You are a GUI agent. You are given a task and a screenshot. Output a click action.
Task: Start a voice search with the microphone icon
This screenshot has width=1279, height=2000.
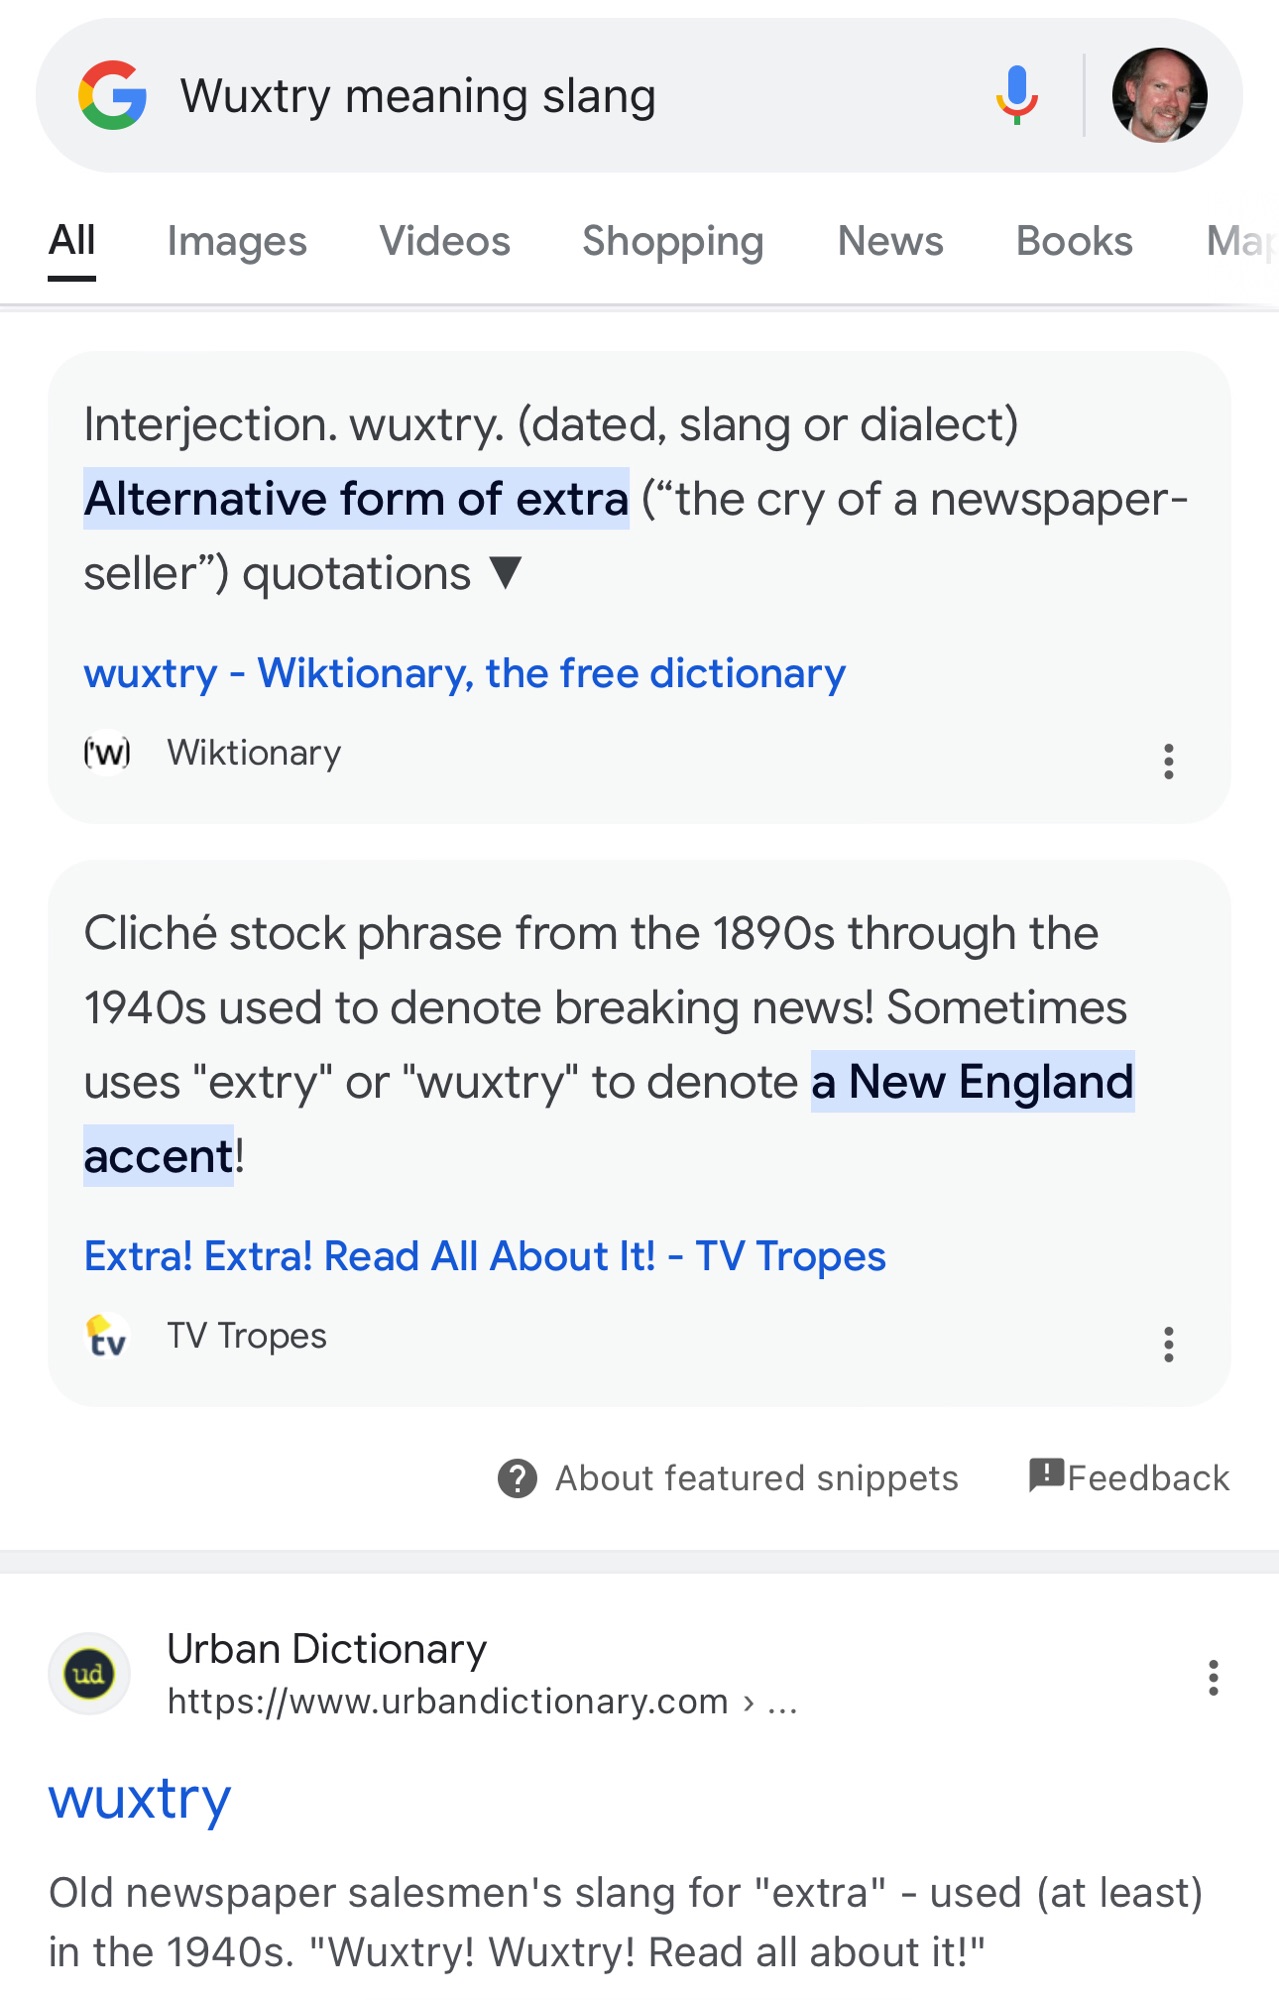tap(1017, 95)
